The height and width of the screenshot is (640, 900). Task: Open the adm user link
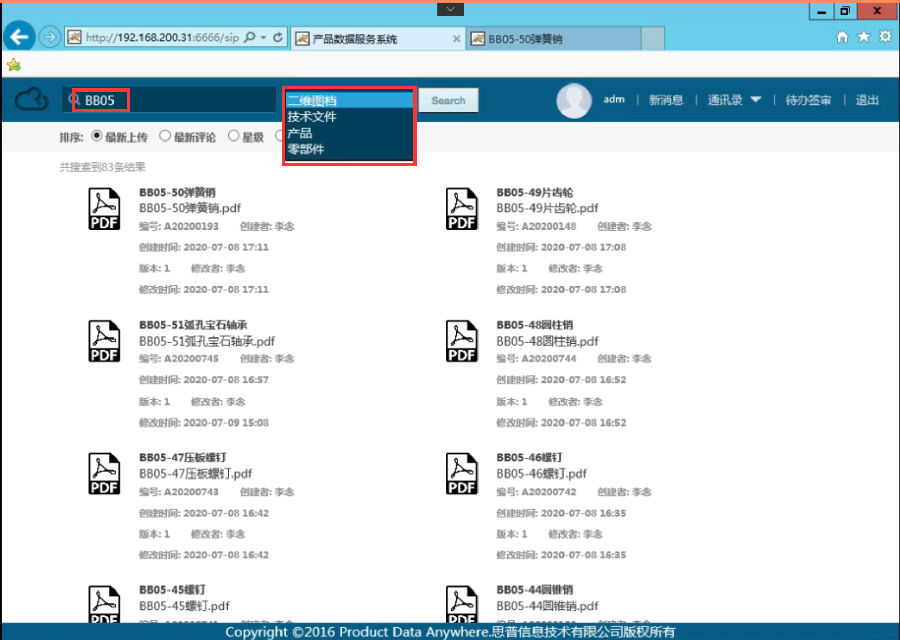pyautogui.click(x=614, y=99)
